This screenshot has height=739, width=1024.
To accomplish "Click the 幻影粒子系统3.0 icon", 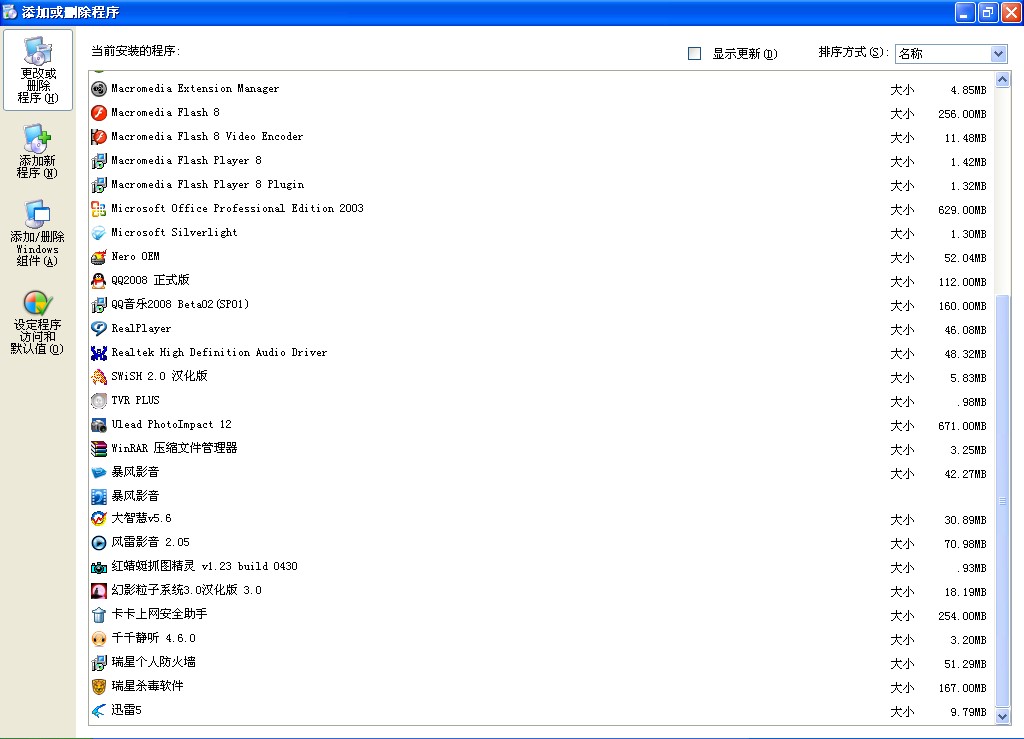I will coord(99,591).
